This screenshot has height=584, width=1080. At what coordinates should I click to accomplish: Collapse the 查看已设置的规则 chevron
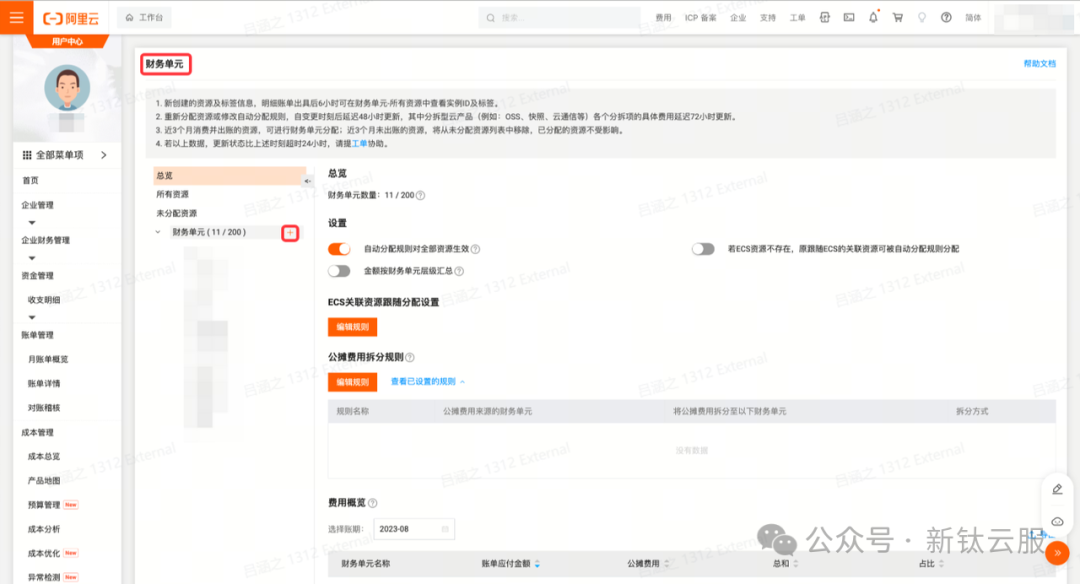463,382
